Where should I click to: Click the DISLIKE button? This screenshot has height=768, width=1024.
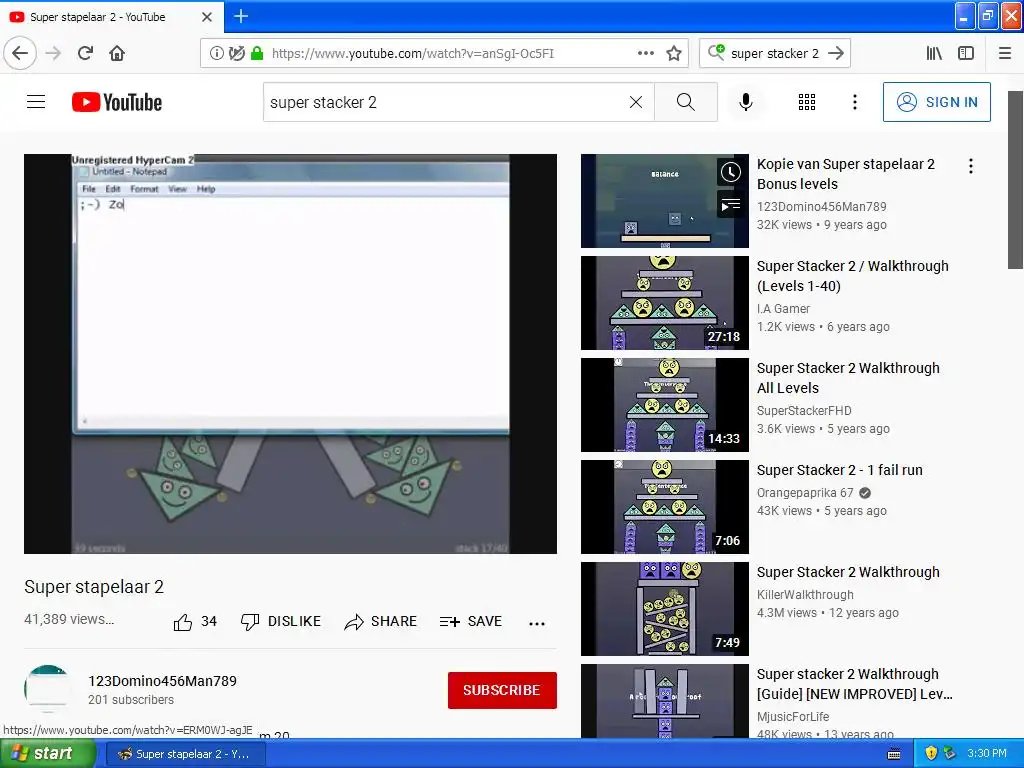281,622
